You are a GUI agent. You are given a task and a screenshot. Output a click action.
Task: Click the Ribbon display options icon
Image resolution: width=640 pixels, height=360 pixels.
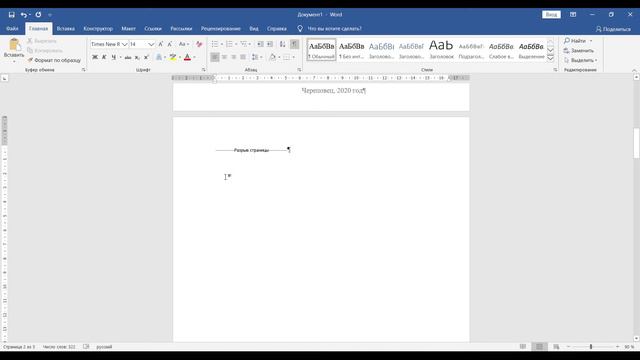click(573, 15)
